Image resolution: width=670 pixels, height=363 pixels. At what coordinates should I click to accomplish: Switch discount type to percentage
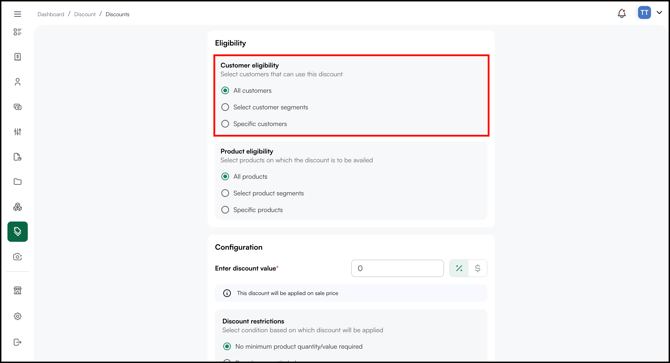[459, 268]
